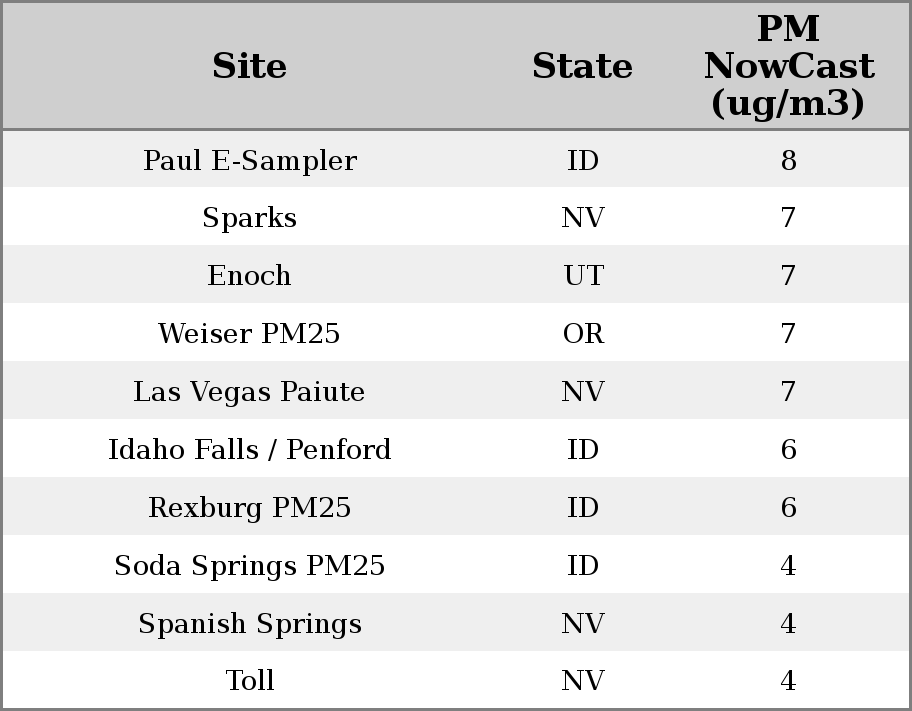Click the Site column header
The width and height of the screenshot is (912, 711).
(249, 66)
